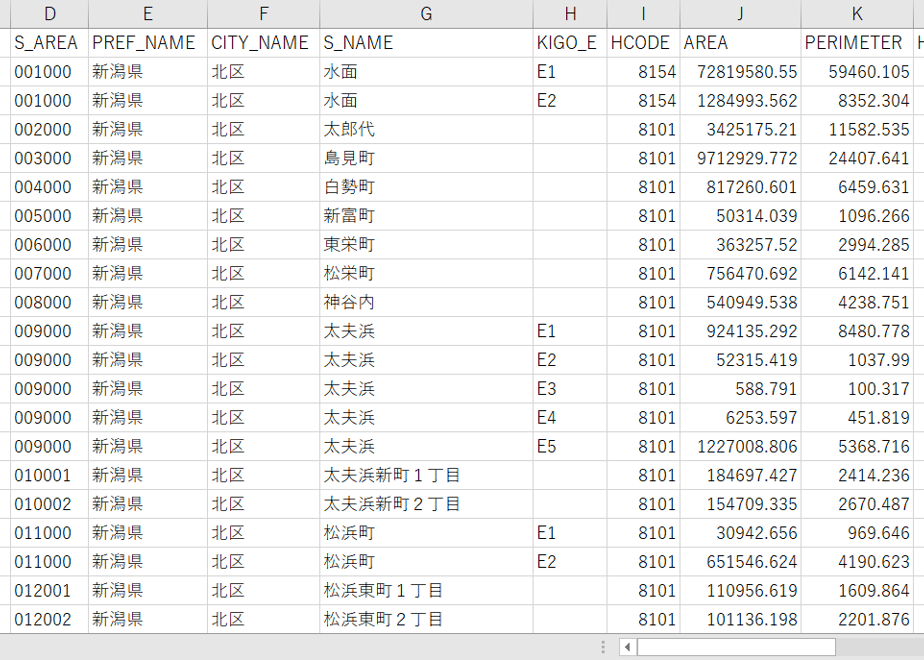
Task: Select area cell 1227008.806
Action: (x=740, y=447)
